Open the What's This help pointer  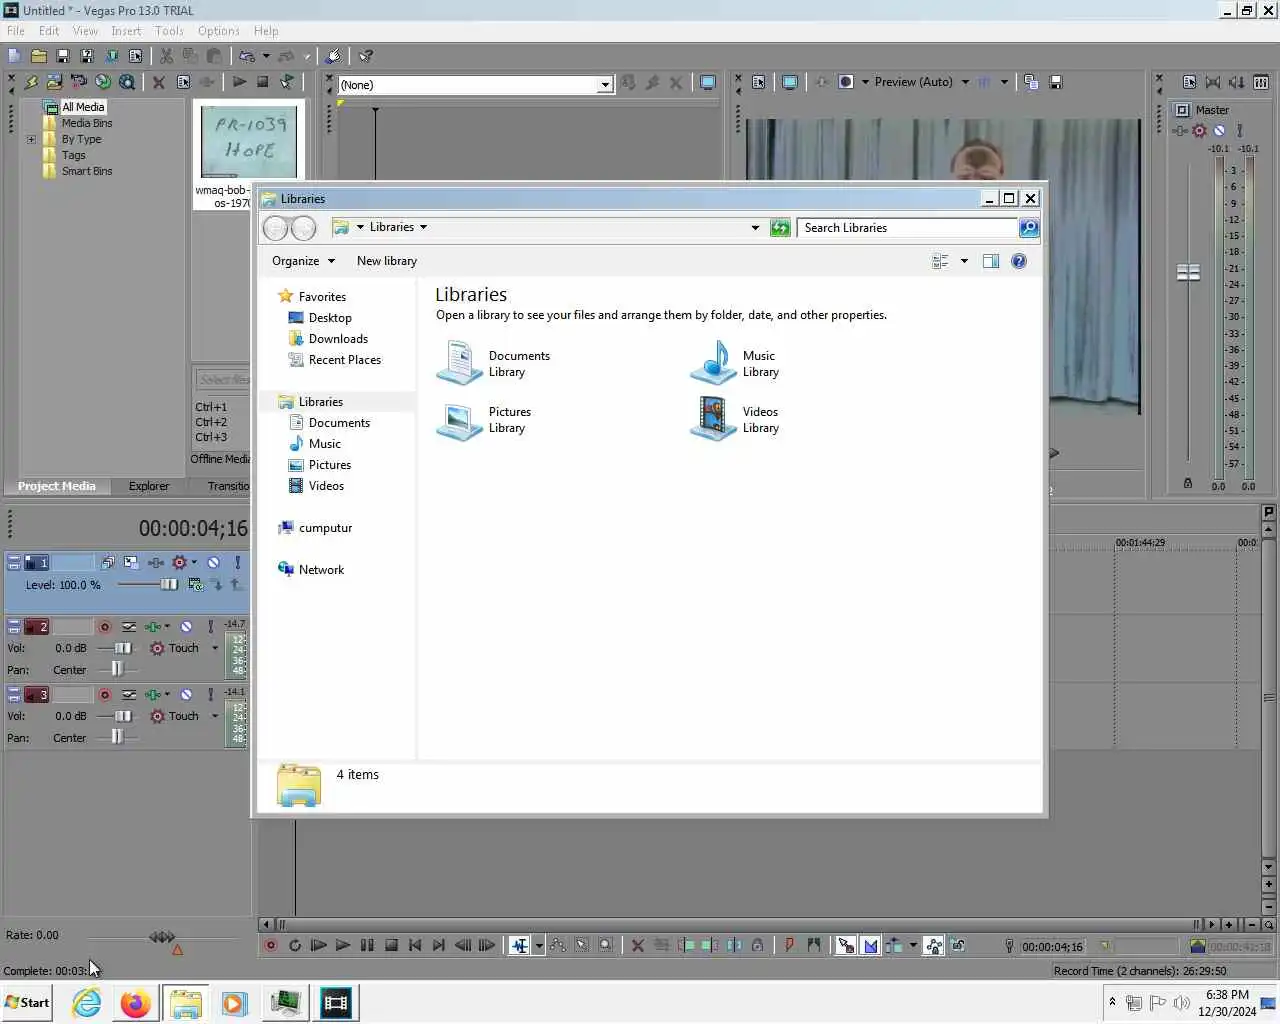coord(366,56)
